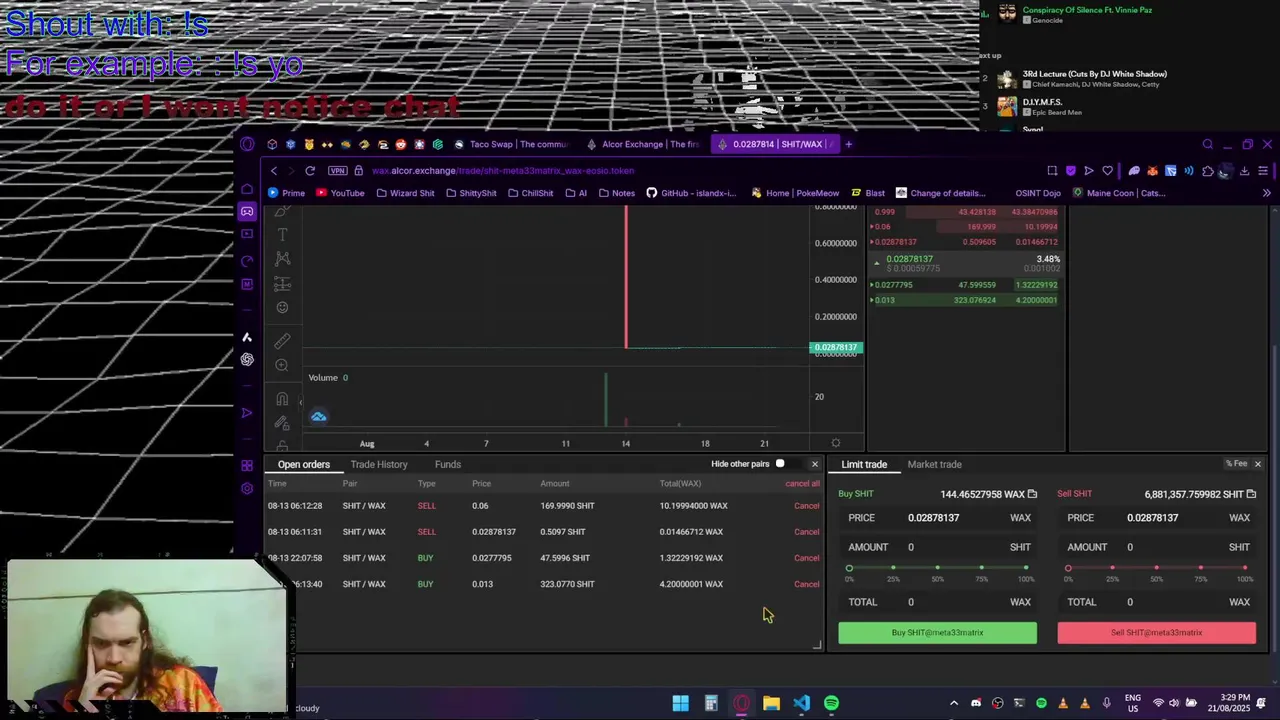Click the Buy SHIT@meta33matrix button

(937, 632)
